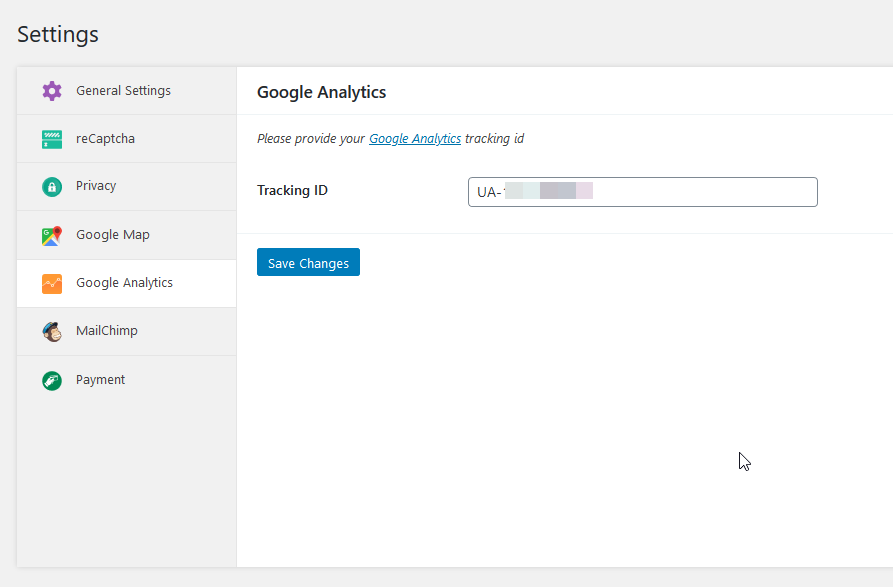893x587 pixels.
Task: Click the Privacy padlock icon
Action: [52, 187]
